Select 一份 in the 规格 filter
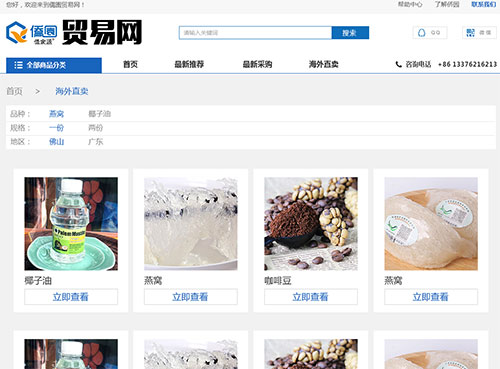Viewport: 500px width, 369px height. pos(56,128)
